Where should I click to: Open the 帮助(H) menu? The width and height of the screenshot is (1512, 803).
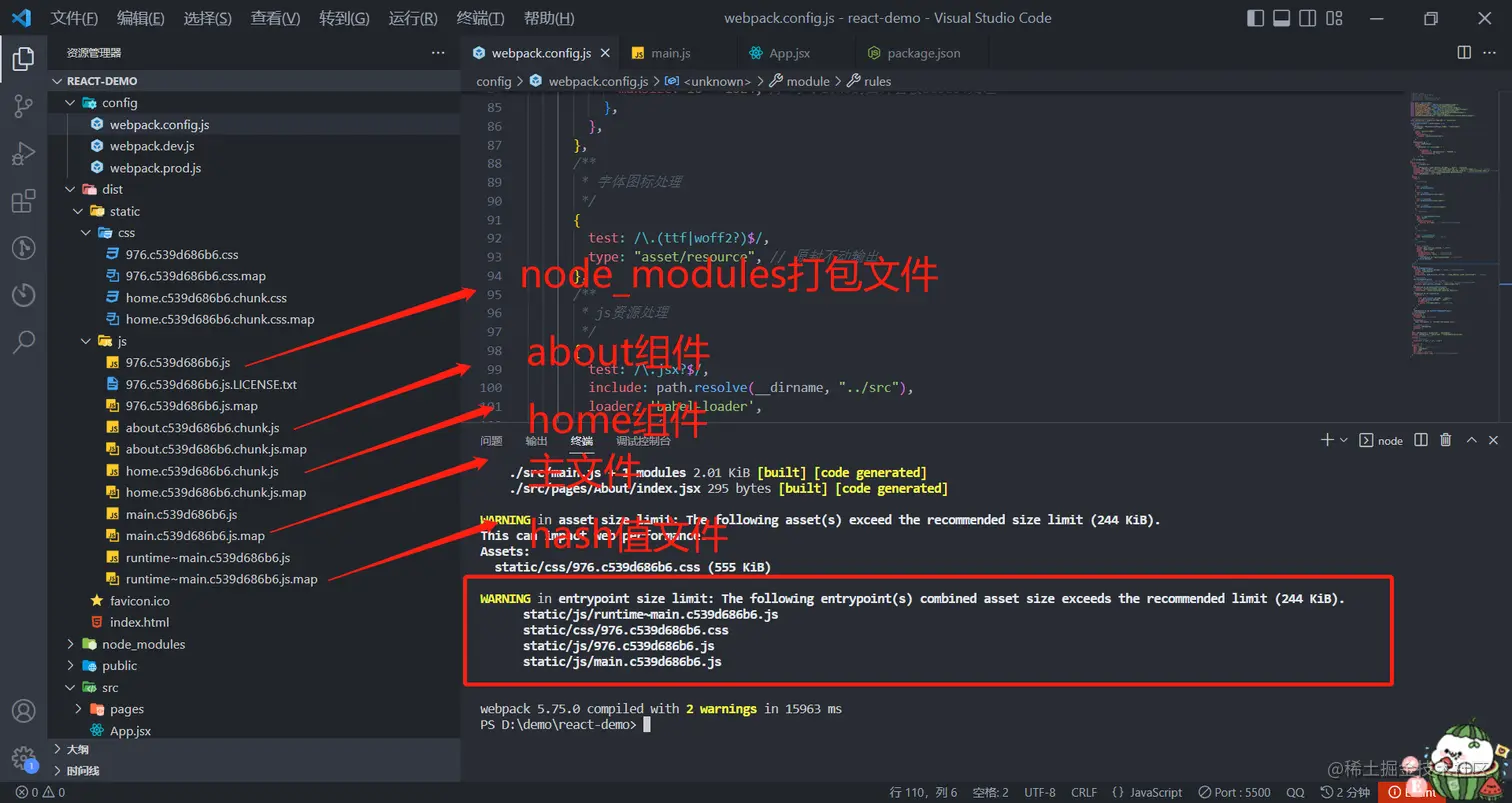[x=548, y=19]
